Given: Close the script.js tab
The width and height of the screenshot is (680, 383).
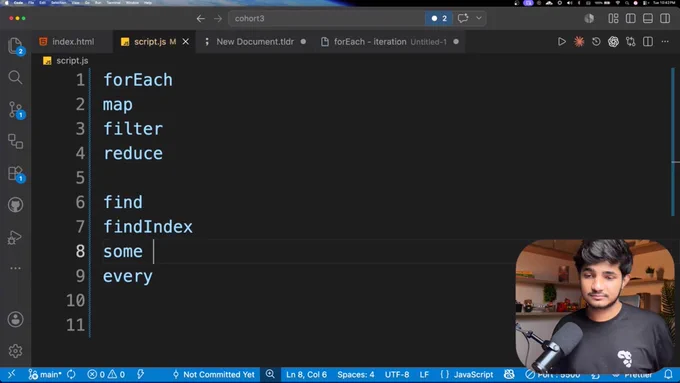Looking at the screenshot, I should click(x=186, y=42).
